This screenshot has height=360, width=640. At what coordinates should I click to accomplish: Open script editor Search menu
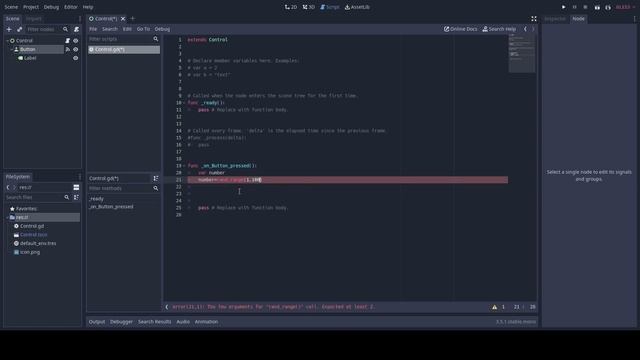coord(110,29)
